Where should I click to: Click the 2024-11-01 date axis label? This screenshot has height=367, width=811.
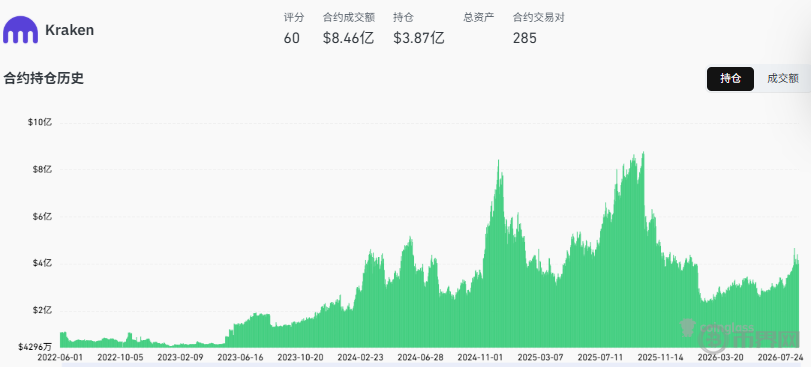(x=480, y=357)
